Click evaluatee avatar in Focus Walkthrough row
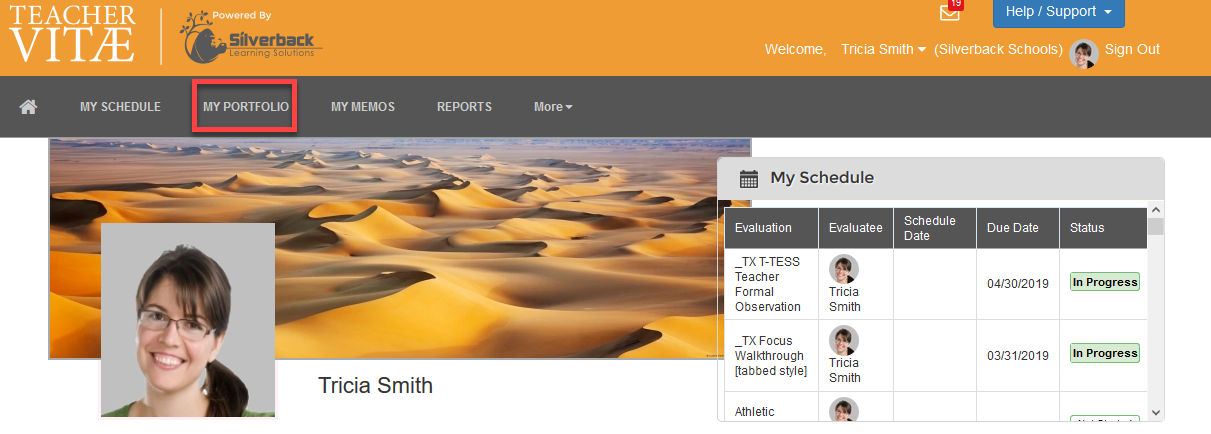The width and height of the screenshot is (1211, 434). click(844, 341)
